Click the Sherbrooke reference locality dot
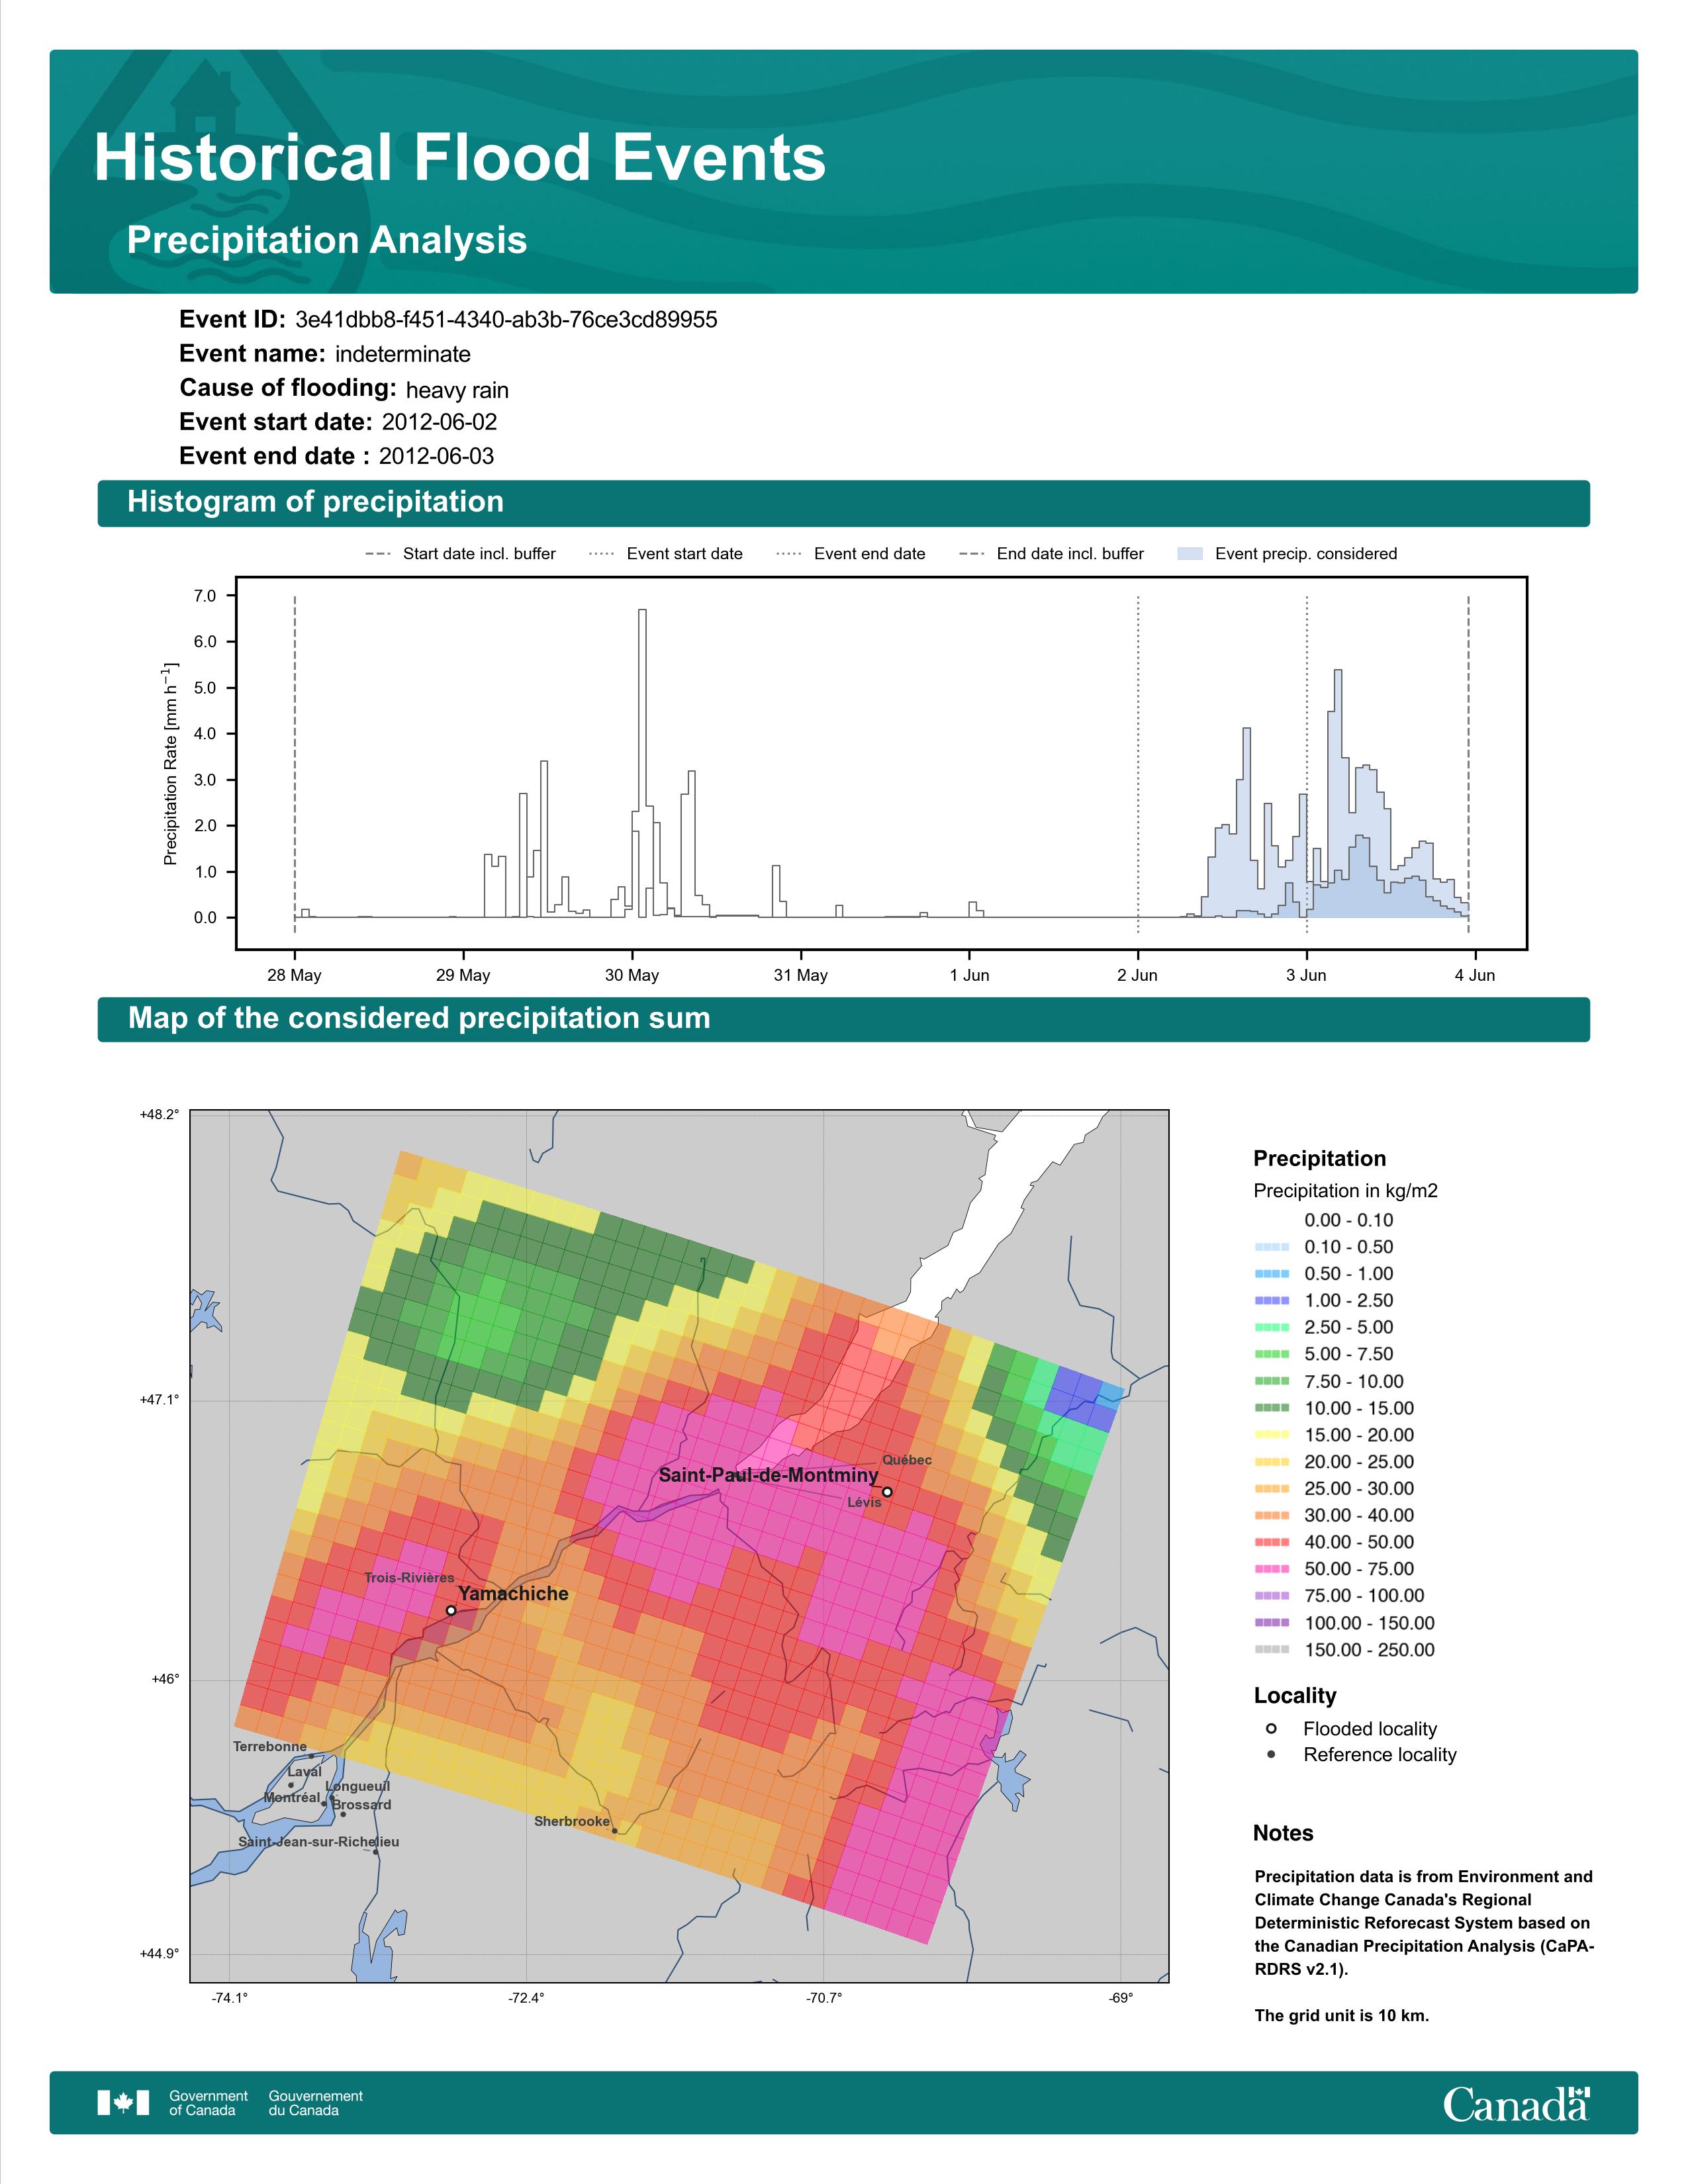The image size is (1688, 2184). 614,1831
